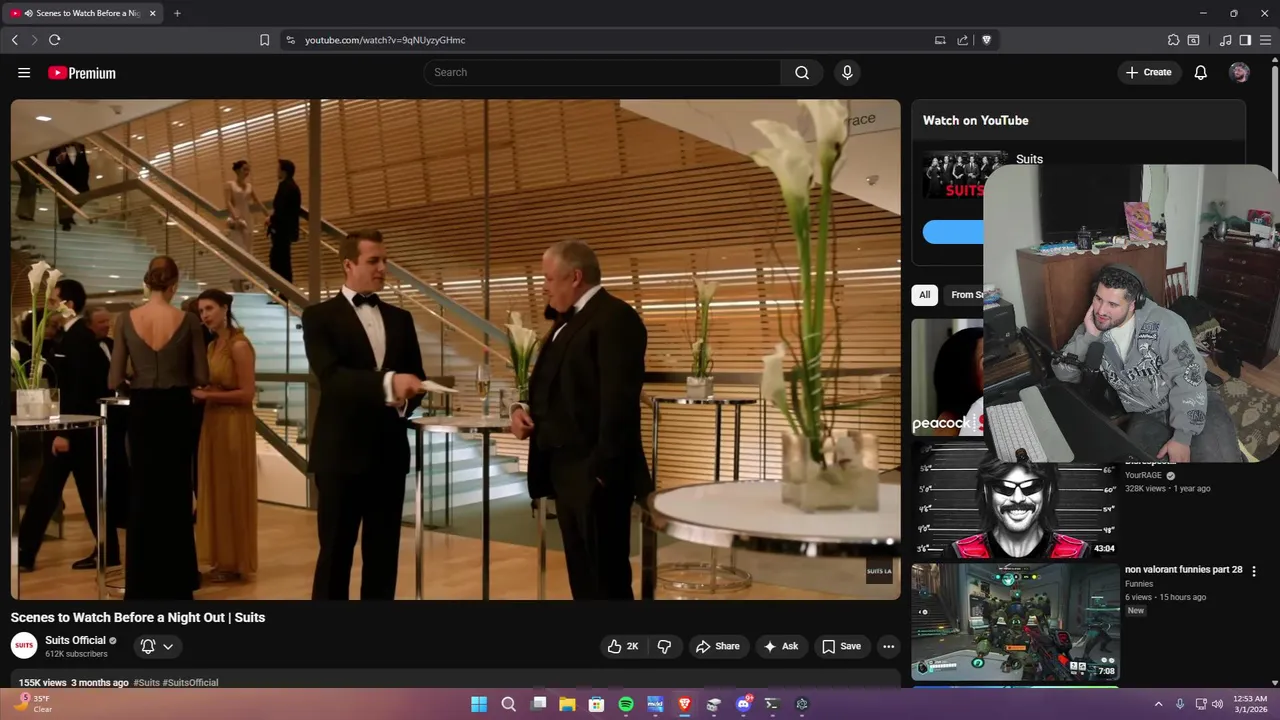Open YouTube notifications bell

[1201, 72]
